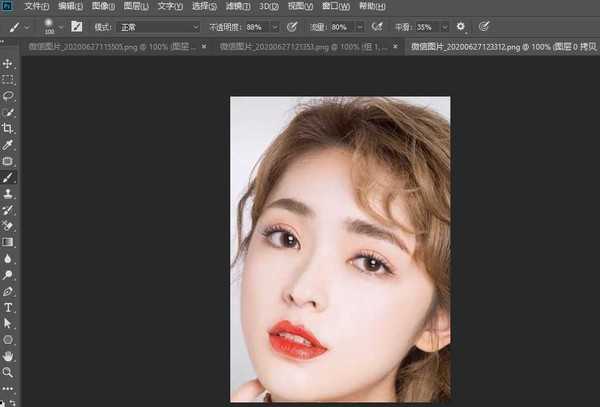The height and width of the screenshot is (407, 600).
Task: Select the Hand tool
Action: [x=8, y=355]
